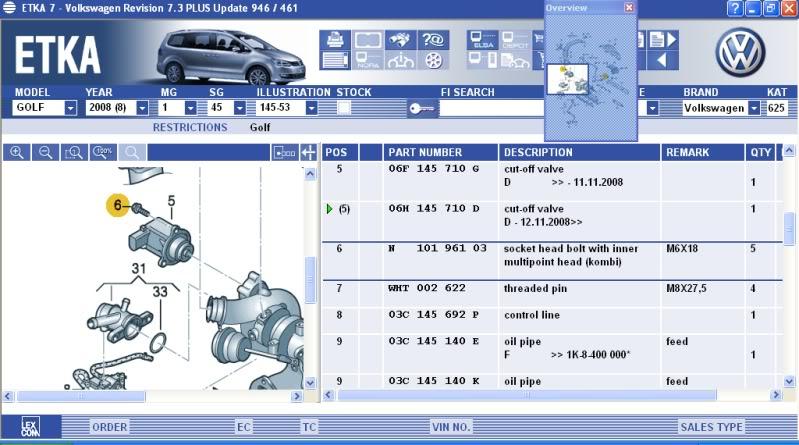Click the illustration horizontal scrollbar thumb
This screenshot has height=445, width=799.
pos(81,396)
